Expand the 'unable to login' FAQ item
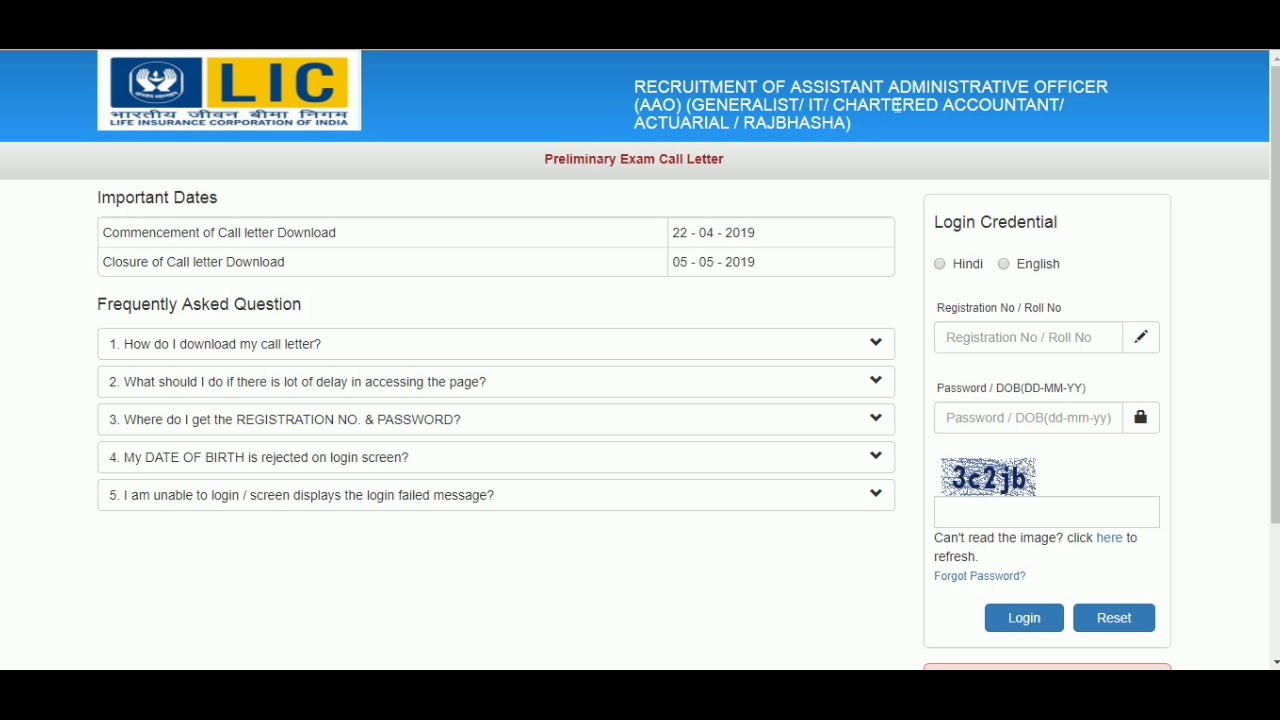The height and width of the screenshot is (720, 1280). point(496,495)
